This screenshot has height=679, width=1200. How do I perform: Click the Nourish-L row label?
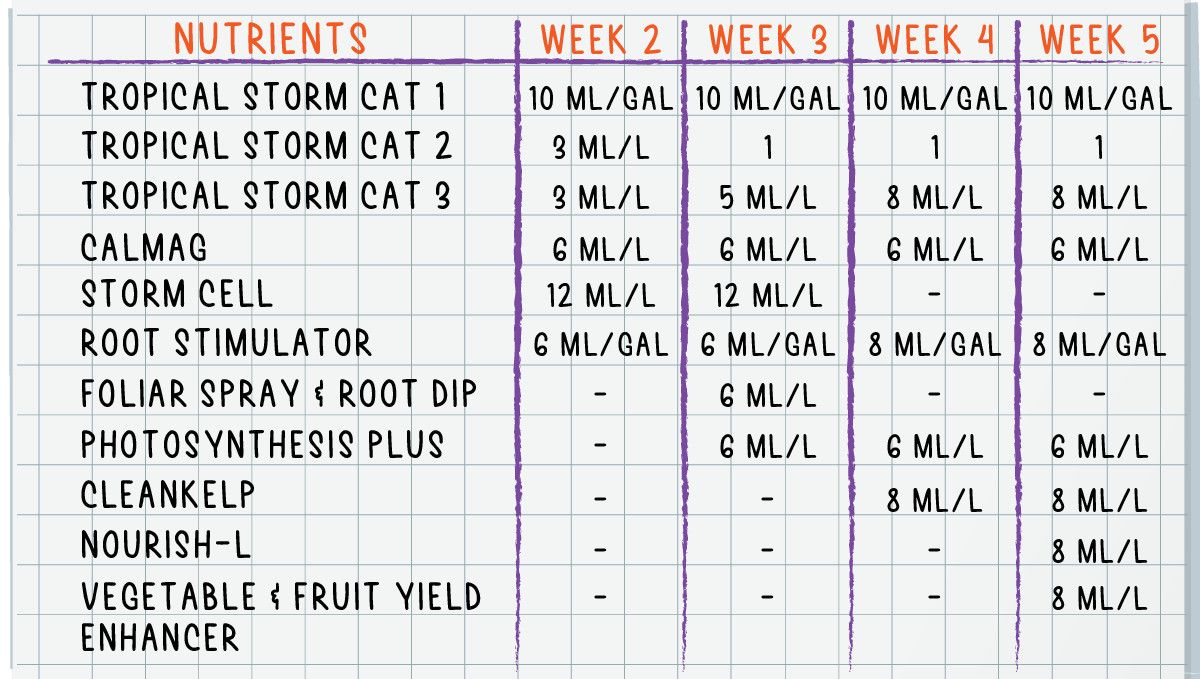[166, 545]
